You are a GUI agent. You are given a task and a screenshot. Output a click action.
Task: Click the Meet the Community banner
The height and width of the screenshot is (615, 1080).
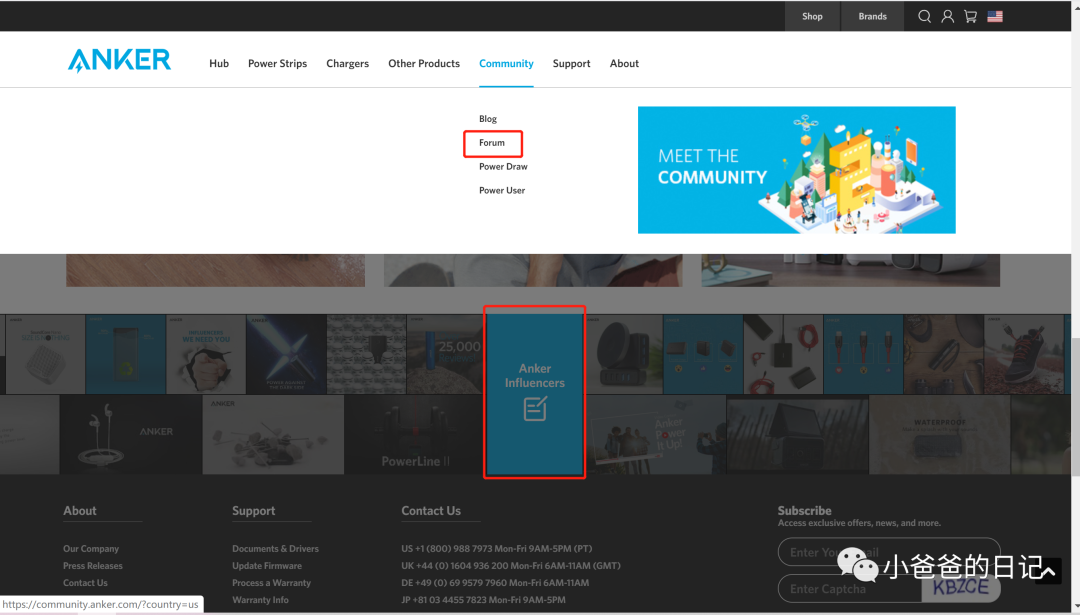coord(796,169)
